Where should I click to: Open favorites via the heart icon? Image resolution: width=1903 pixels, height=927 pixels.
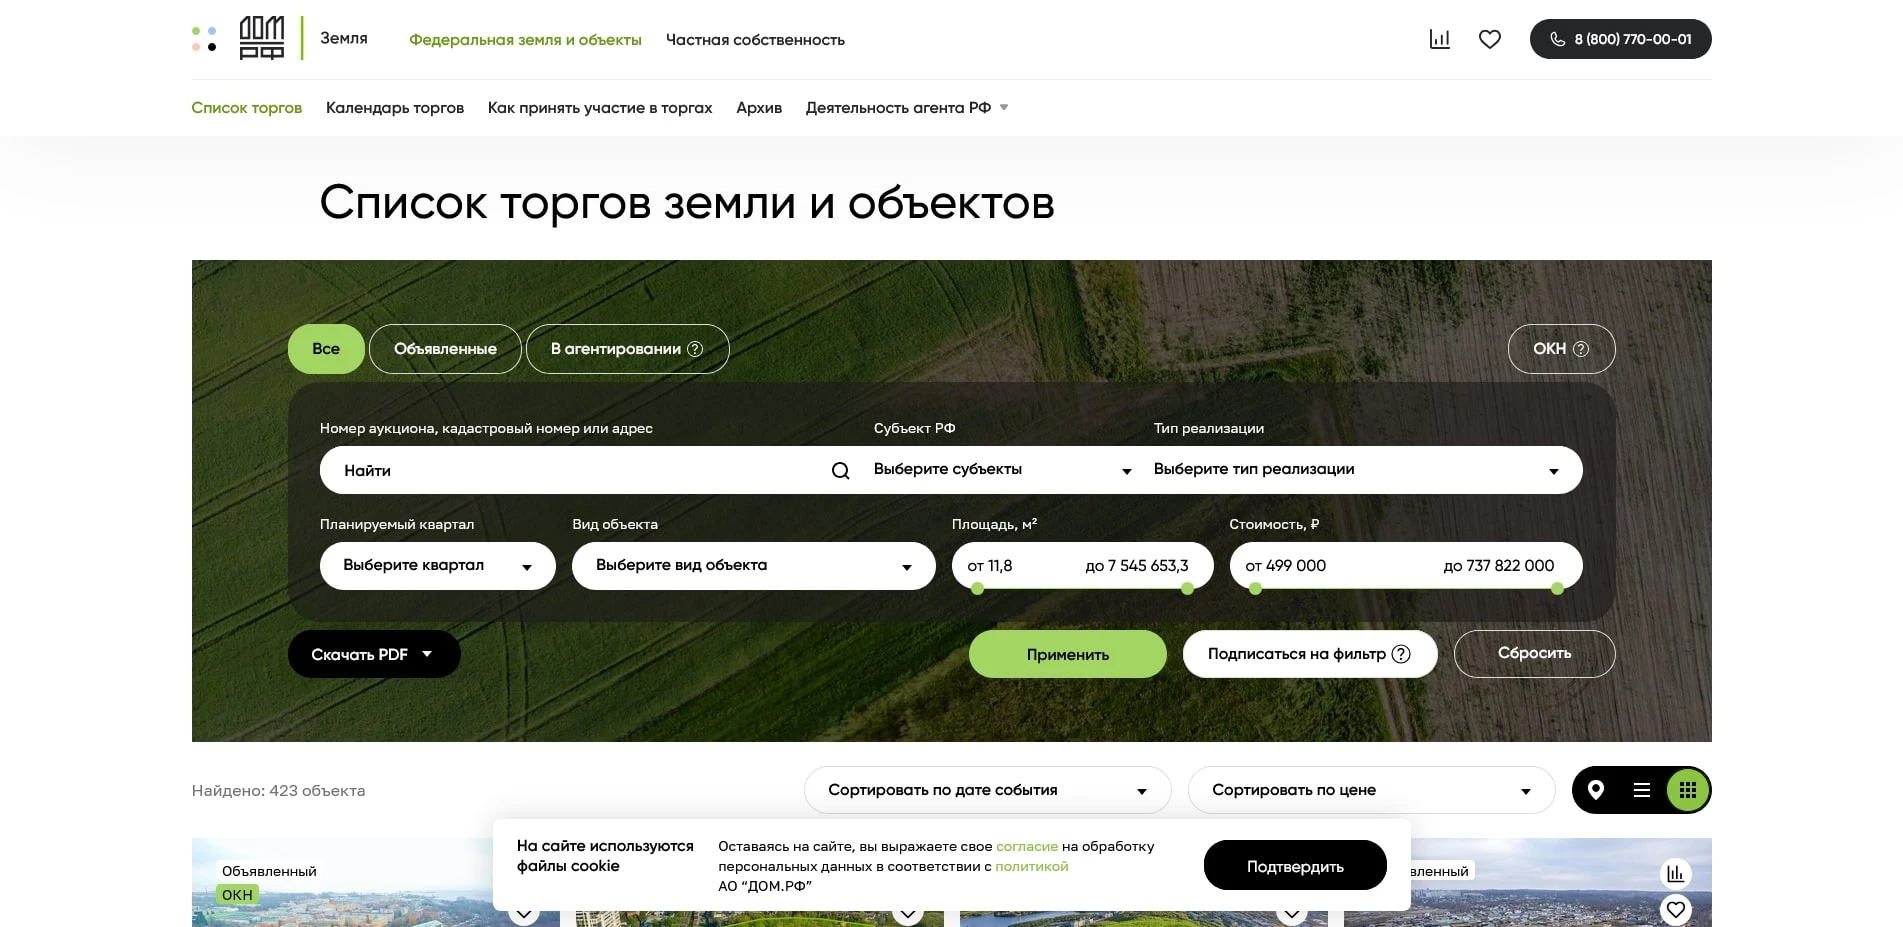coord(1489,39)
